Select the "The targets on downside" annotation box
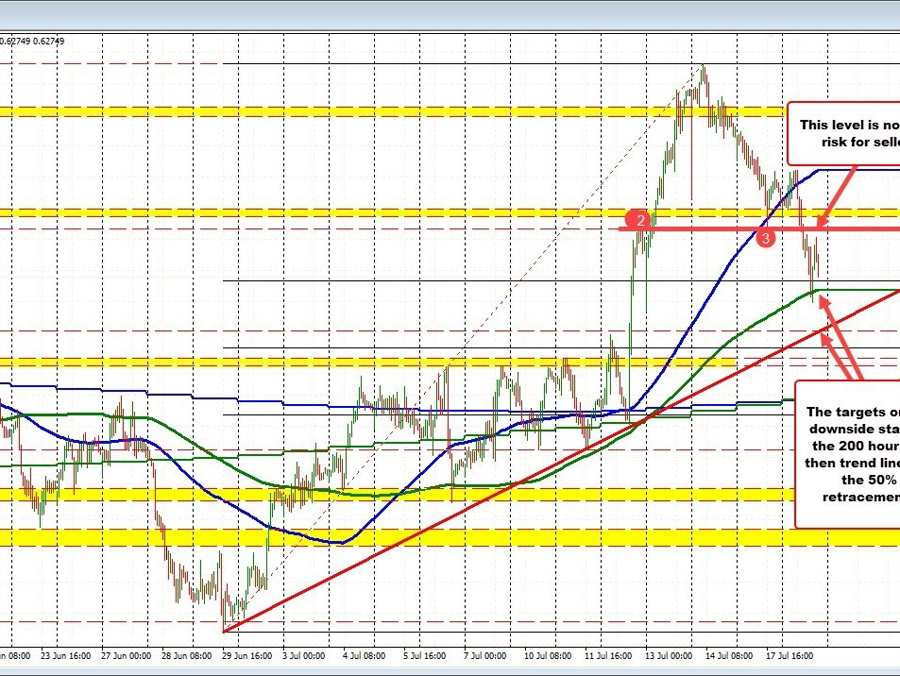Image resolution: width=900 pixels, height=676 pixels. tap(848, 453)
